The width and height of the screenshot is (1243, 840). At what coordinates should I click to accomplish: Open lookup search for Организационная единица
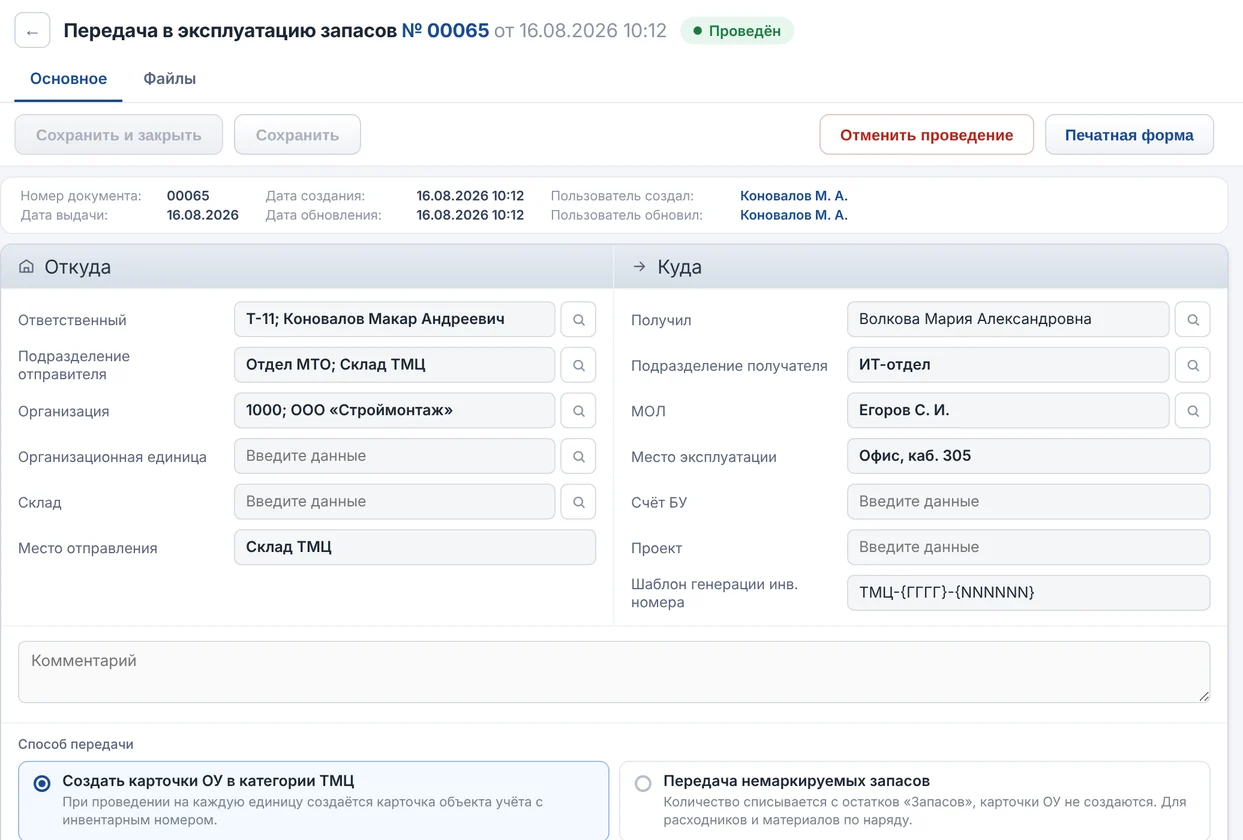(578, 456)
